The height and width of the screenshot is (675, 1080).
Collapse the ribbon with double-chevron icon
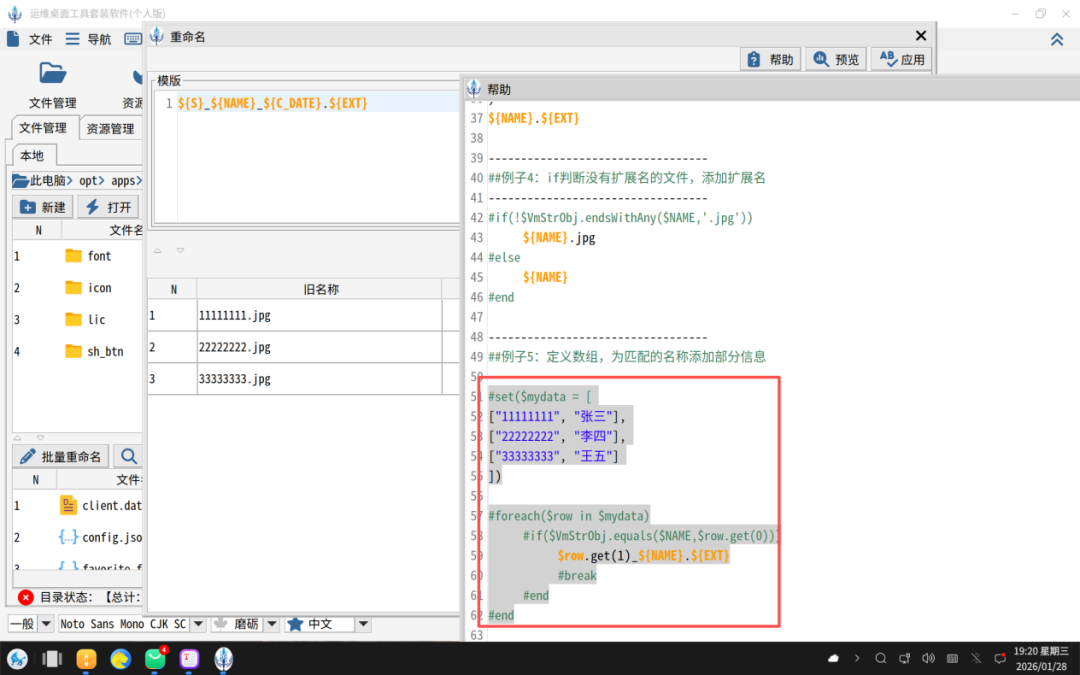tap(1056, 39)
